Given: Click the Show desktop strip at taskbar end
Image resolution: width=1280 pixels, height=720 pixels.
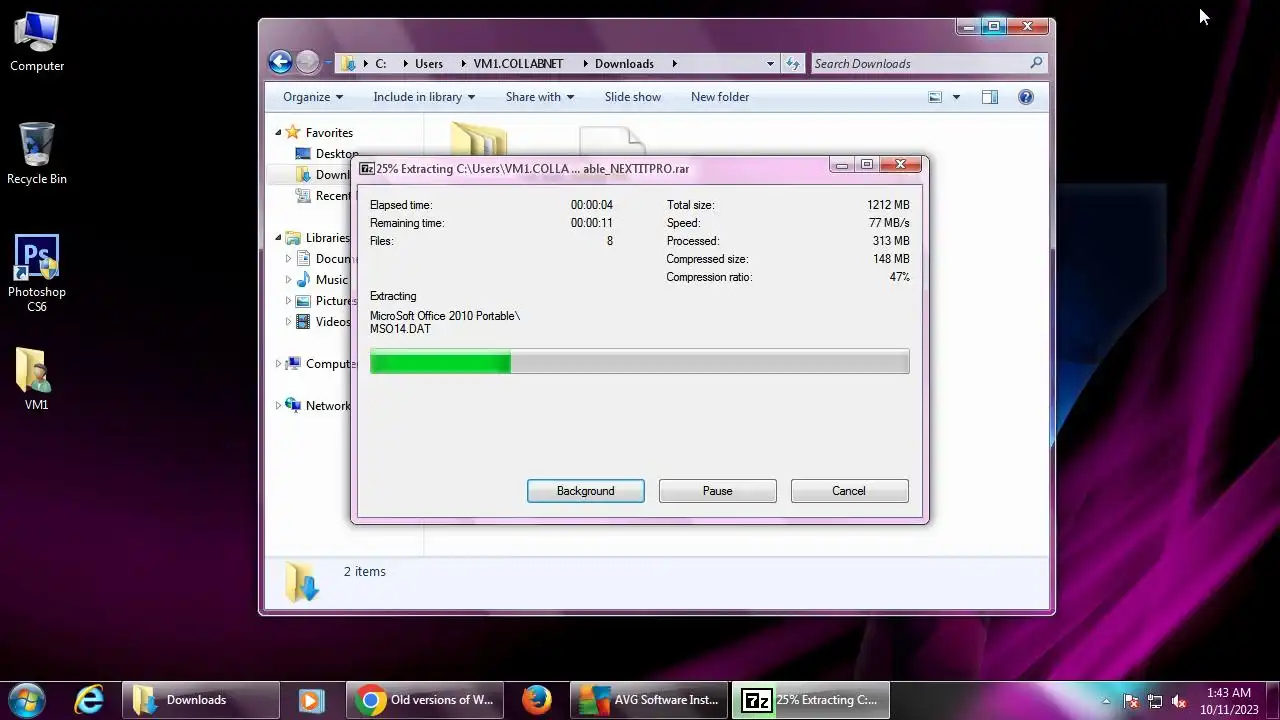Looking at the screenshot, I should (1273, 700).
